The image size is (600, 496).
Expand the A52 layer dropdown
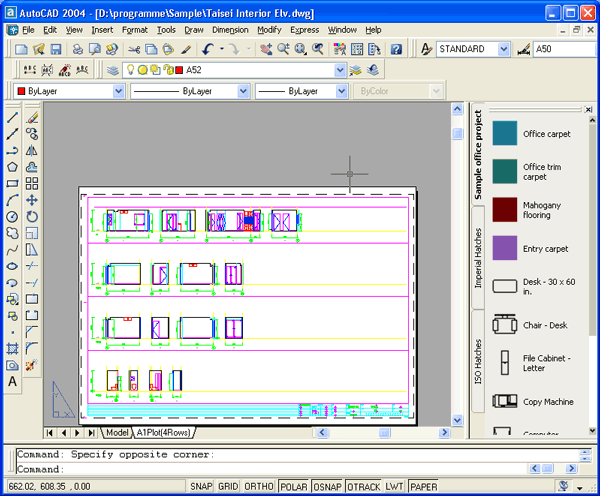coord(340,70)
